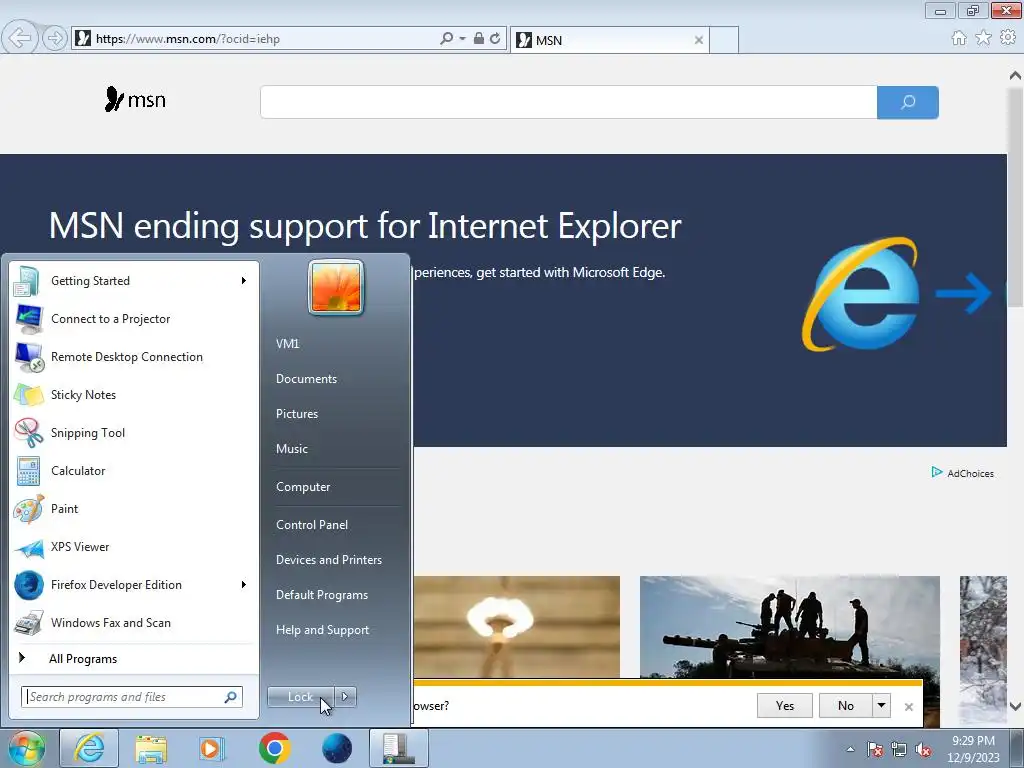This screenshot has height=768, width=1024.
Task: Click the Lock button
Action: tap(300, 697)
